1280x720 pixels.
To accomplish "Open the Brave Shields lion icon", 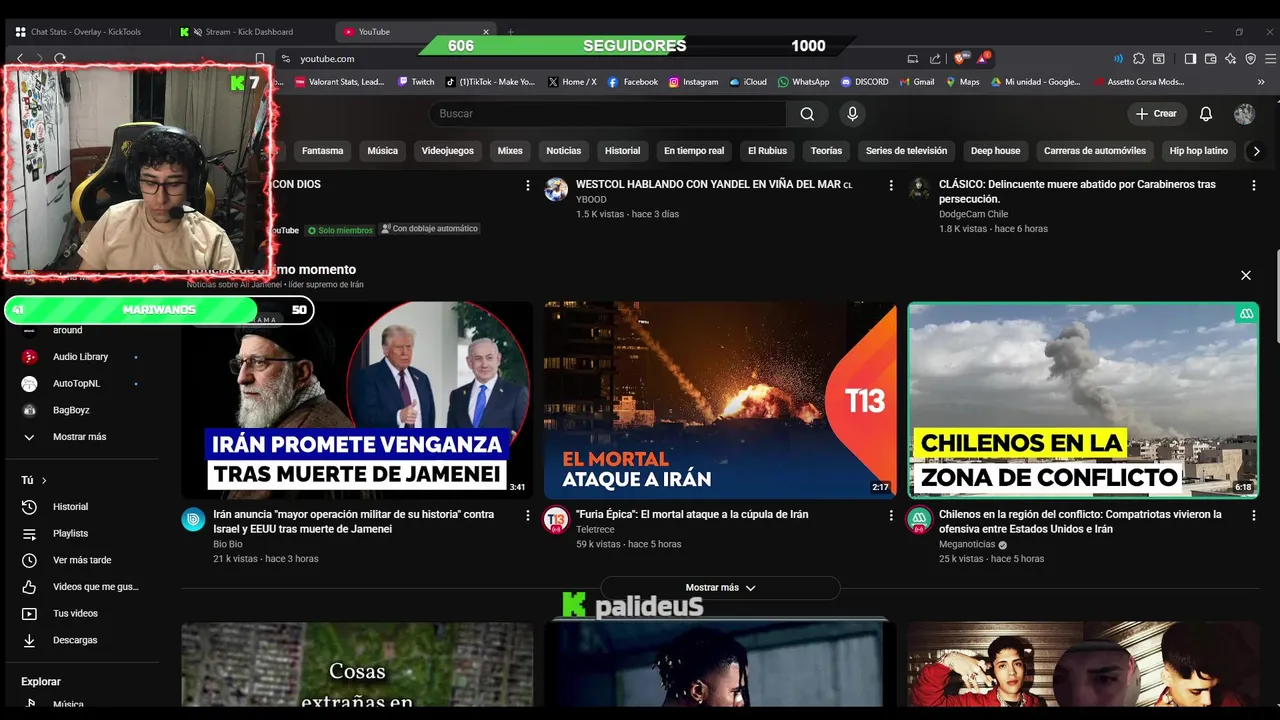I will [x=960, y=59].
